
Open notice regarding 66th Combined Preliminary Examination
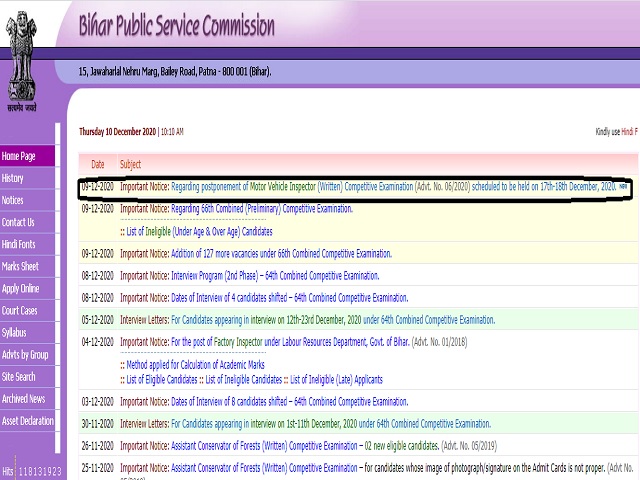click(x=262, y=209)
